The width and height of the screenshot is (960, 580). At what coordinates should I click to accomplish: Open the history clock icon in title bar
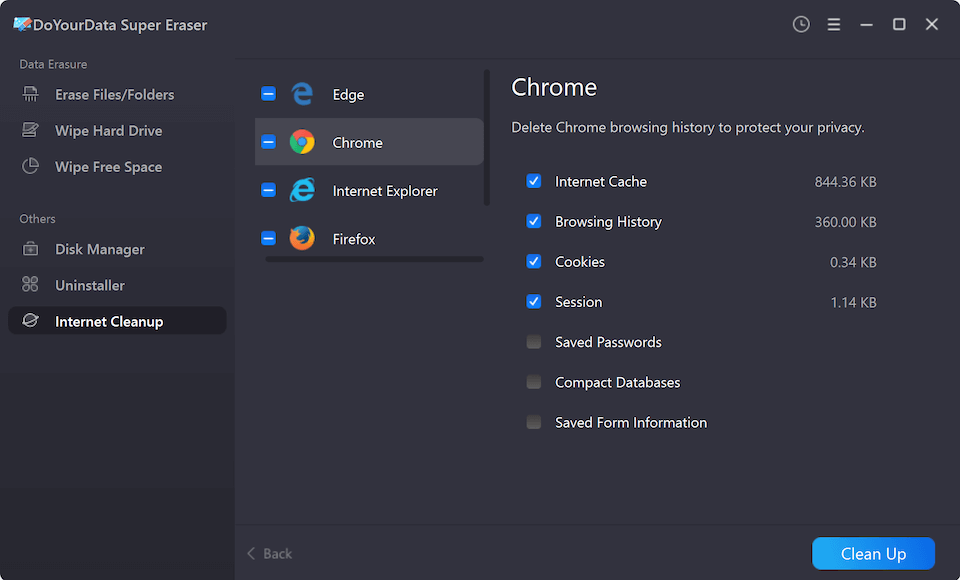point(801,25)
